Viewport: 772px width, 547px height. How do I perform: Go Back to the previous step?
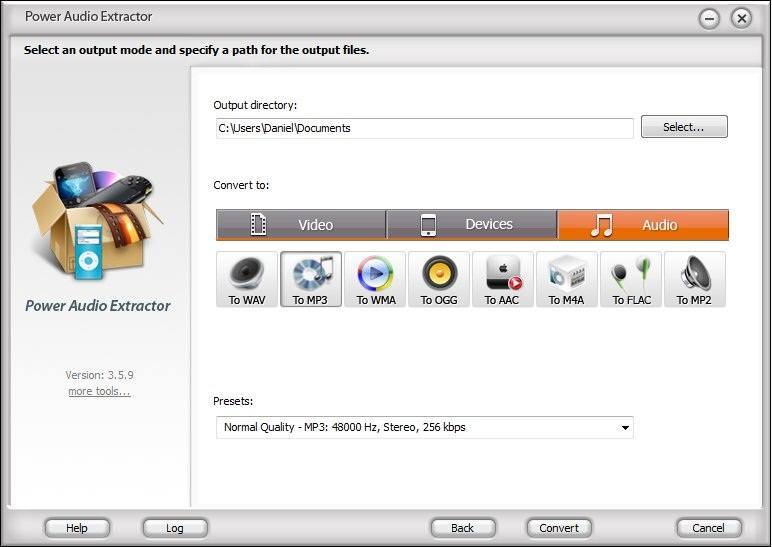coord(463,528)
